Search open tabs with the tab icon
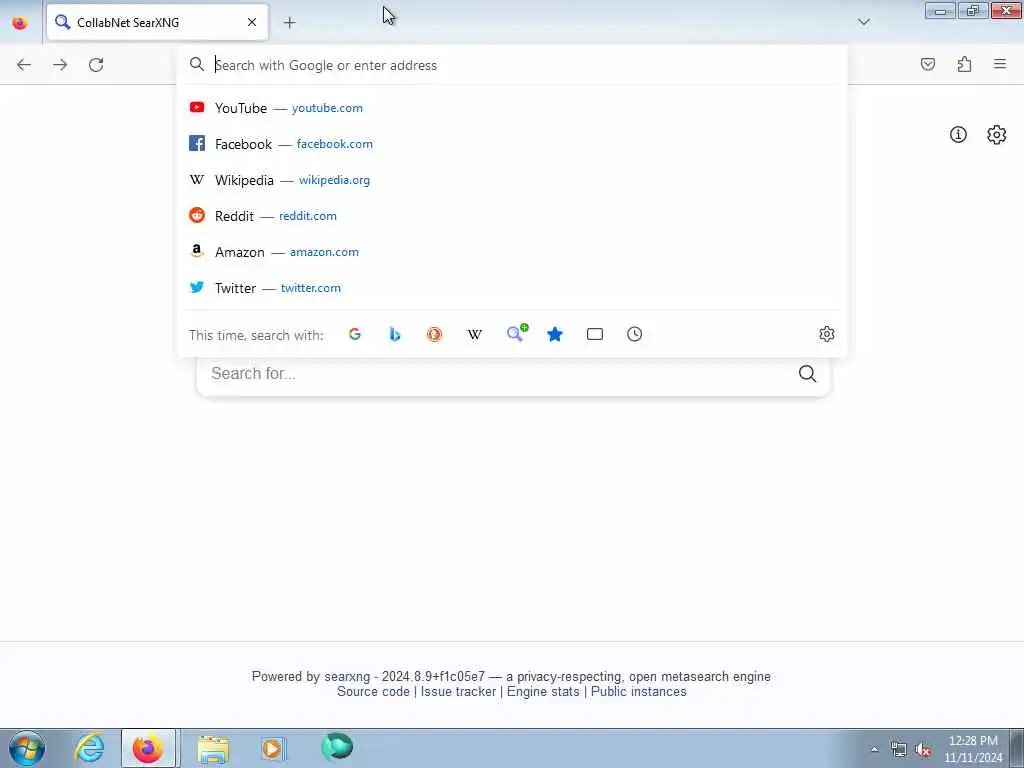 [594, 334]
